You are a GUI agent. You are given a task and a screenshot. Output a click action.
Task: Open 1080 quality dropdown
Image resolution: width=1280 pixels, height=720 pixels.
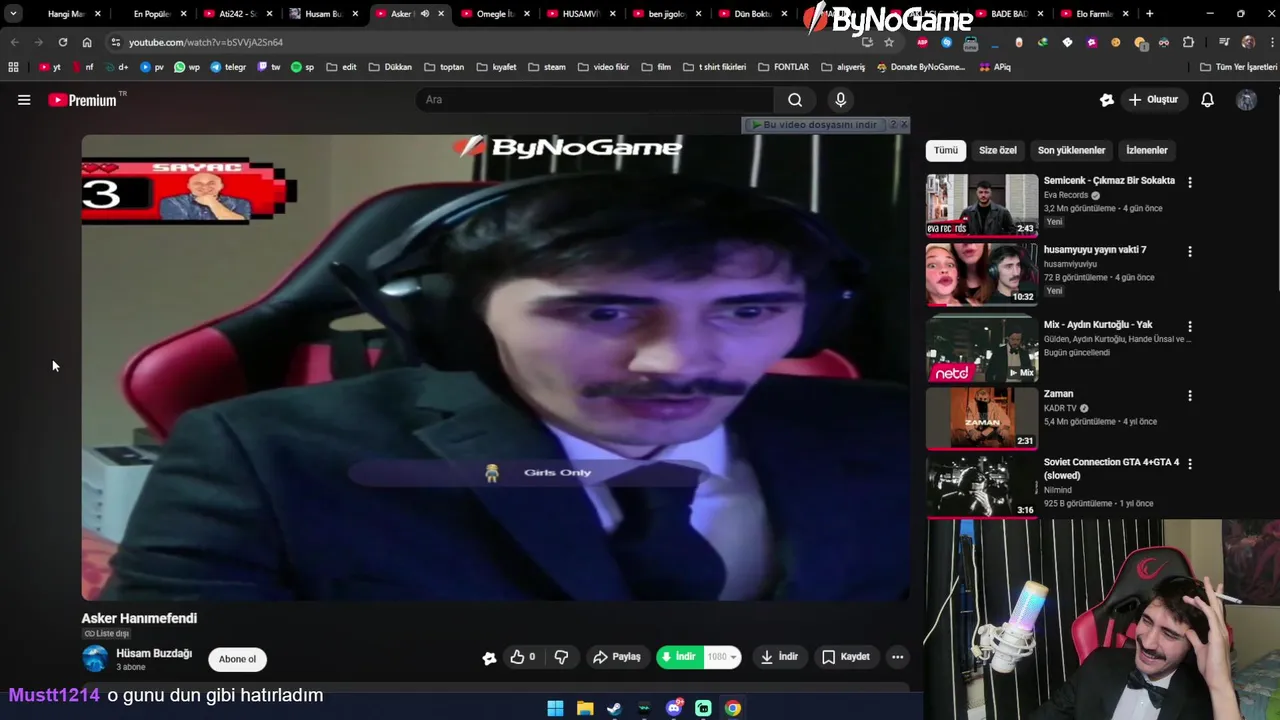pyautogui.click(x=721, y=657)
